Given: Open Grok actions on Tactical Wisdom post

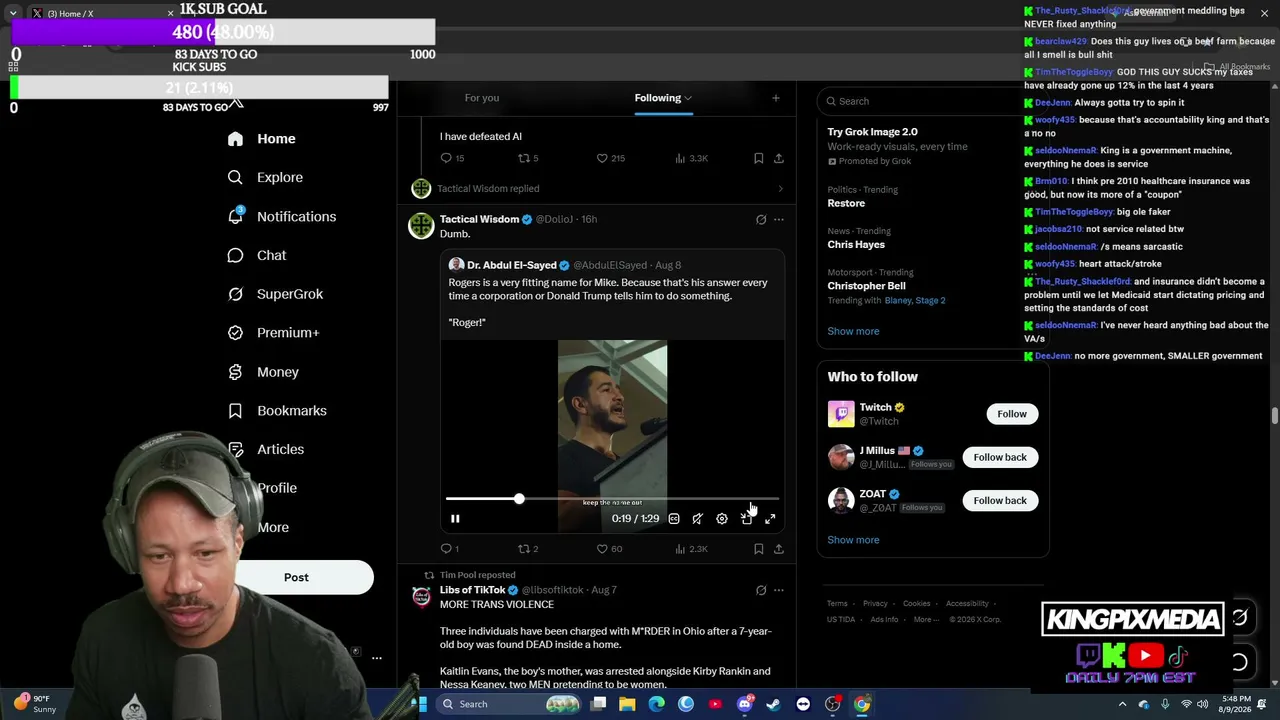Looking at the screenshot, I should pyautogui.click(x=761, y=220).
